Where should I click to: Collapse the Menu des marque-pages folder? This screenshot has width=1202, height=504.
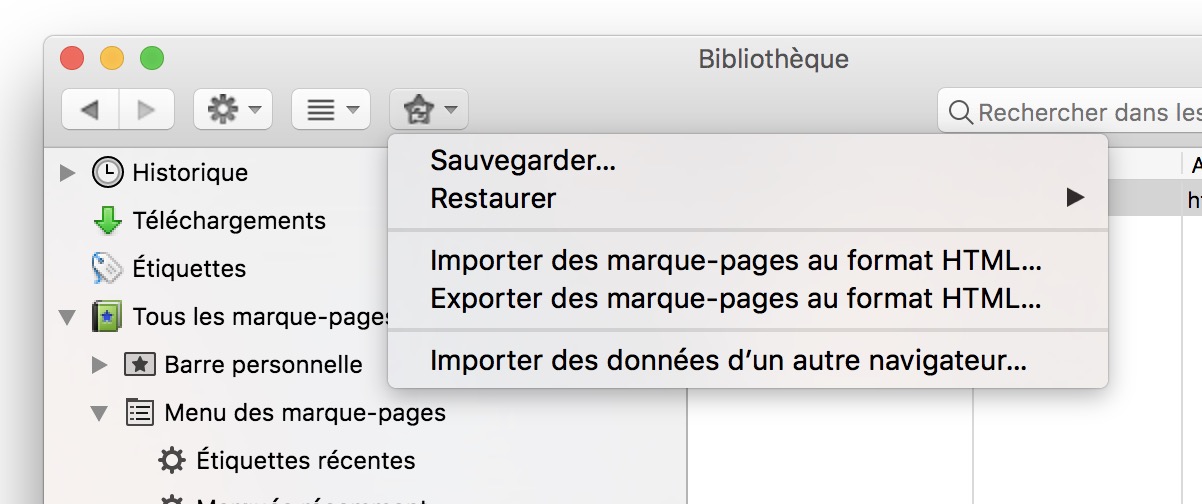99,413
